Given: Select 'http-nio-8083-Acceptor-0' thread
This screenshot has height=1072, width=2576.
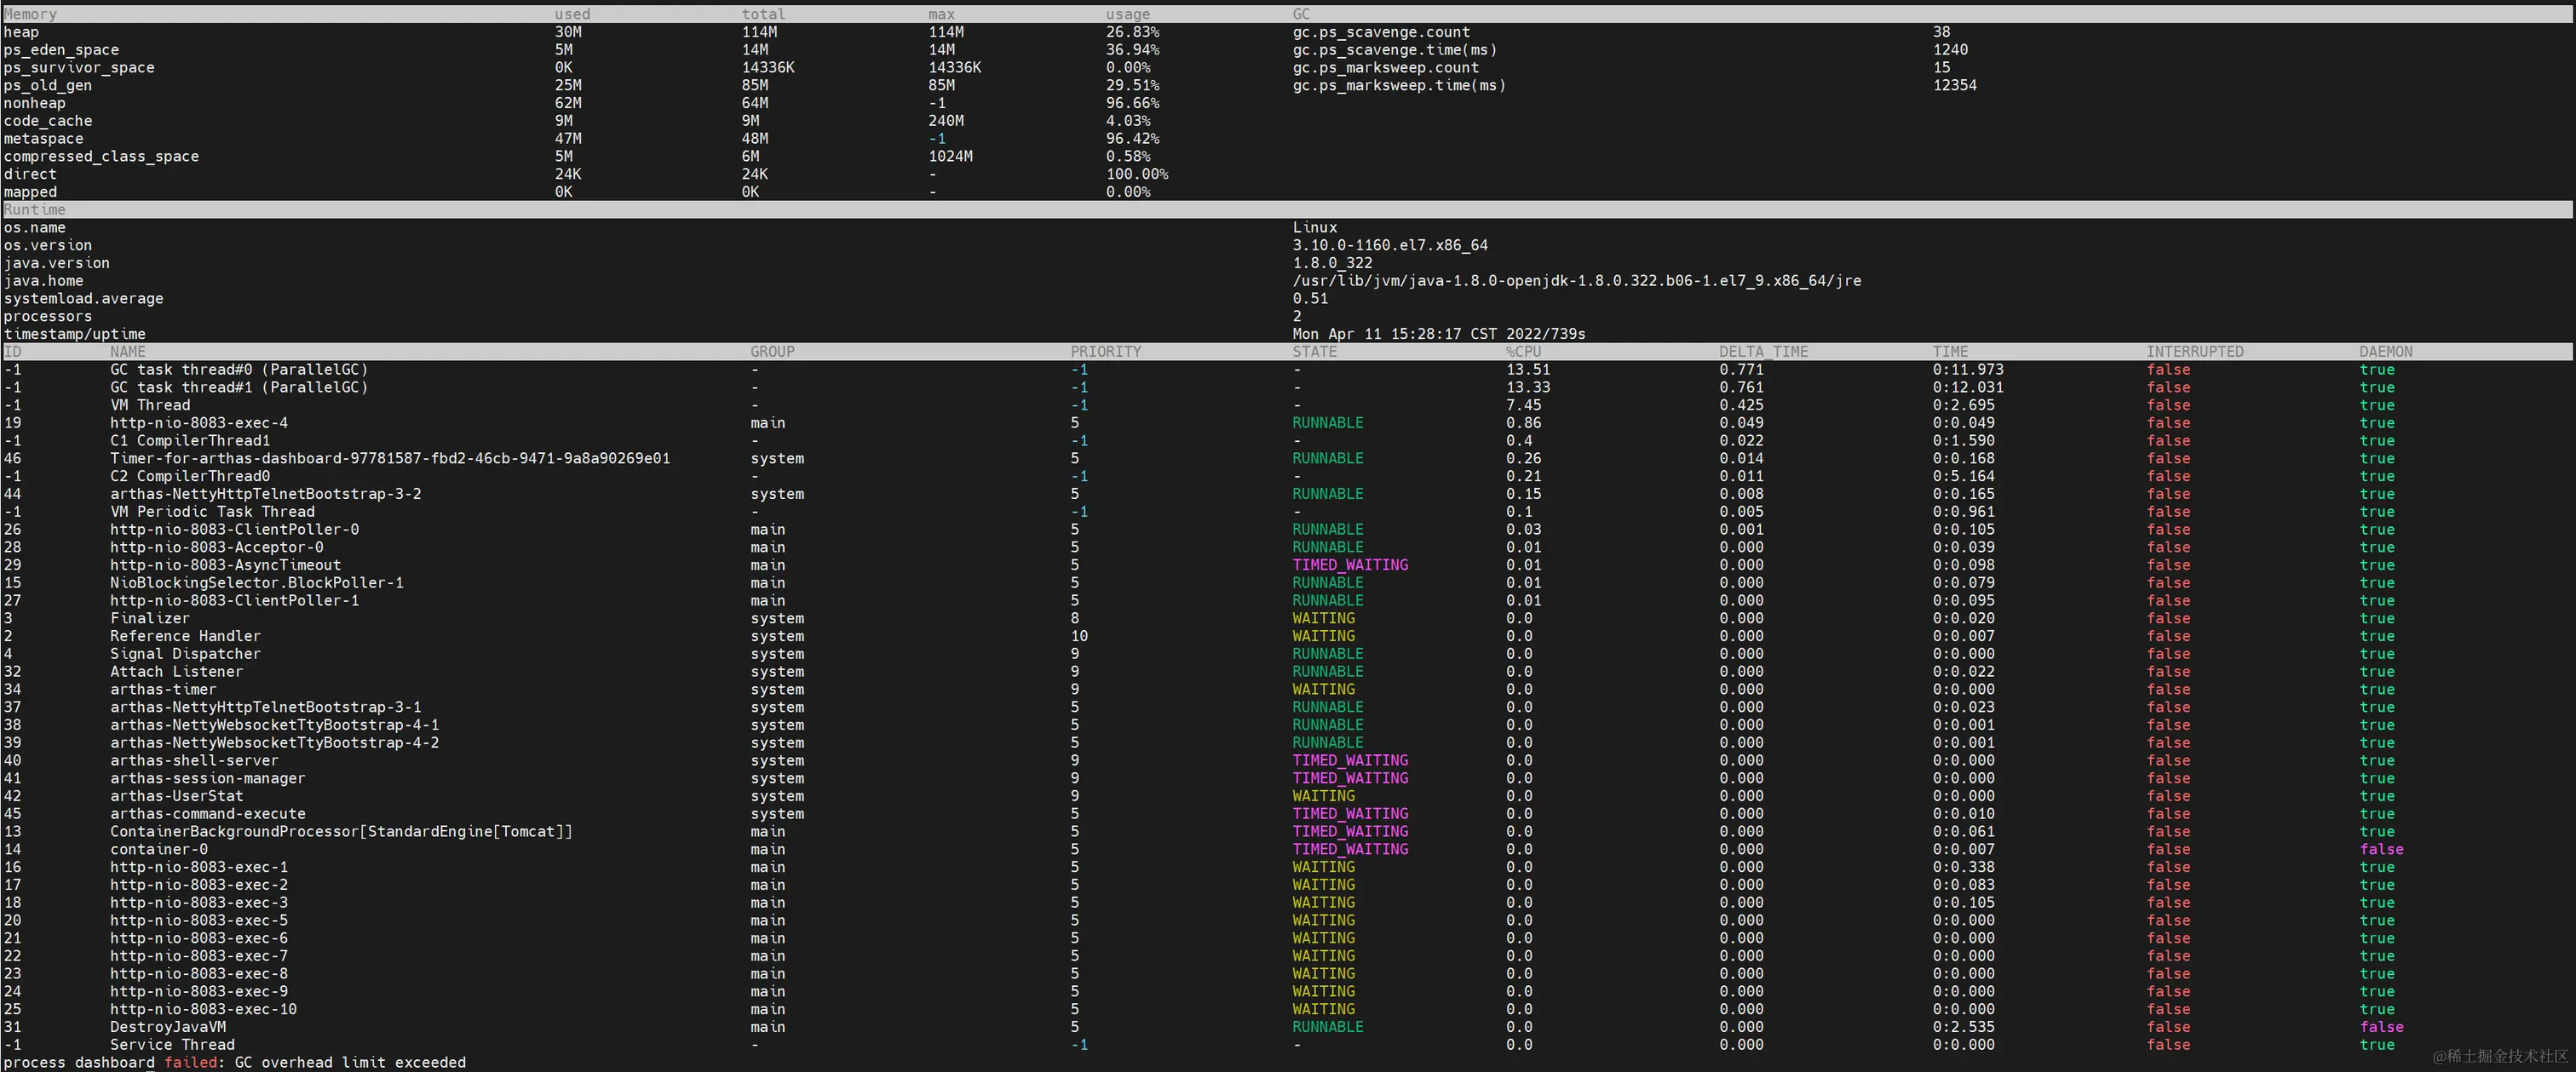Looking at the screenshot, I should click(217, 547).
